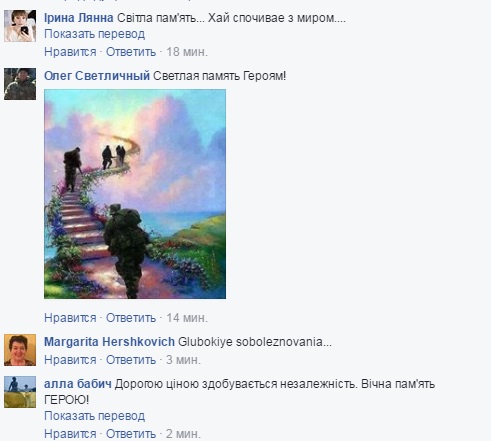The height and width of the screenshot is (441, 491).
Task: Like Margarita Hershkovich's comment
Action: tap(70, 360)
